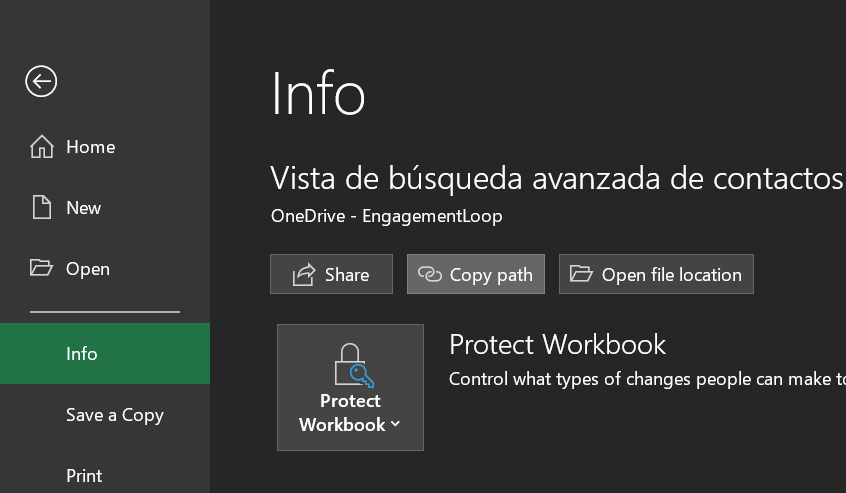Select the highlighted Info tab in sidebar

click(82, 354)
